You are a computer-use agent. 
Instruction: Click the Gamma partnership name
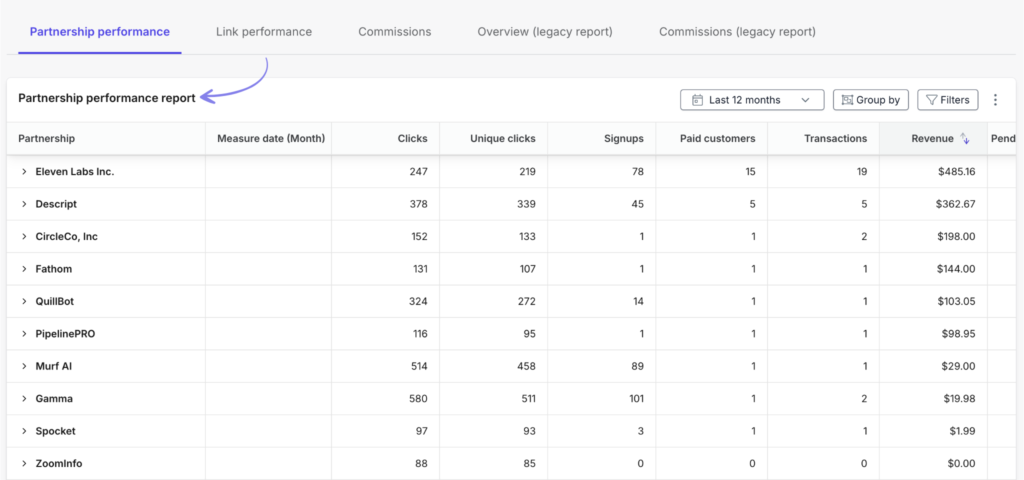click(54, 398)
